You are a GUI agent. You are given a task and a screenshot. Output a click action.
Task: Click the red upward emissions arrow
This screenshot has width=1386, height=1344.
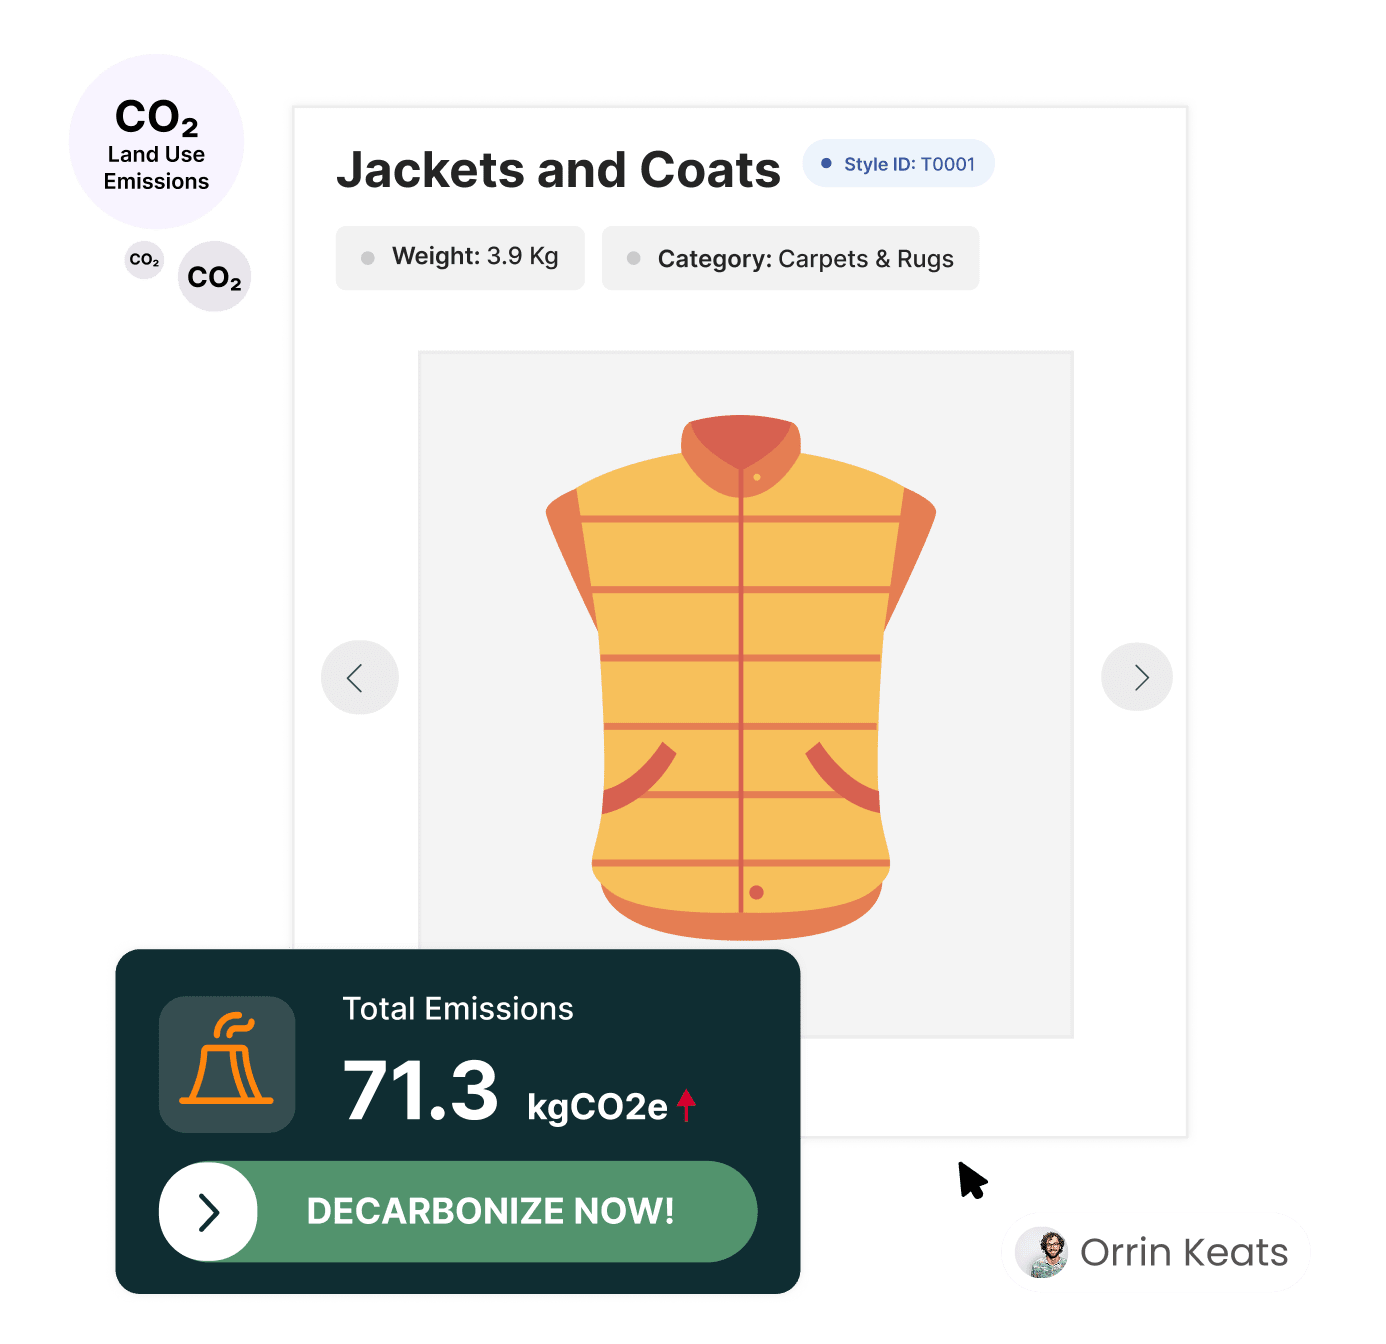point(686,1105)
